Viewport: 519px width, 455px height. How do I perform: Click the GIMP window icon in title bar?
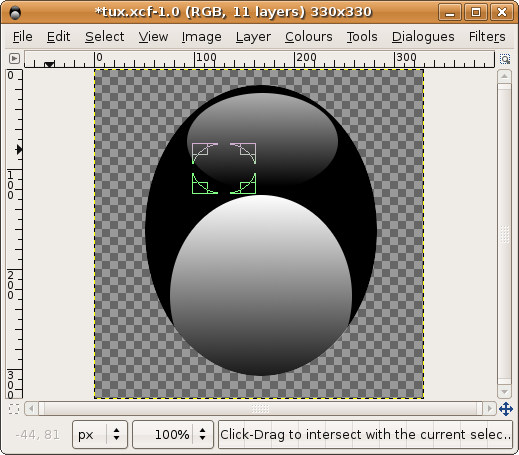[15, 13]
